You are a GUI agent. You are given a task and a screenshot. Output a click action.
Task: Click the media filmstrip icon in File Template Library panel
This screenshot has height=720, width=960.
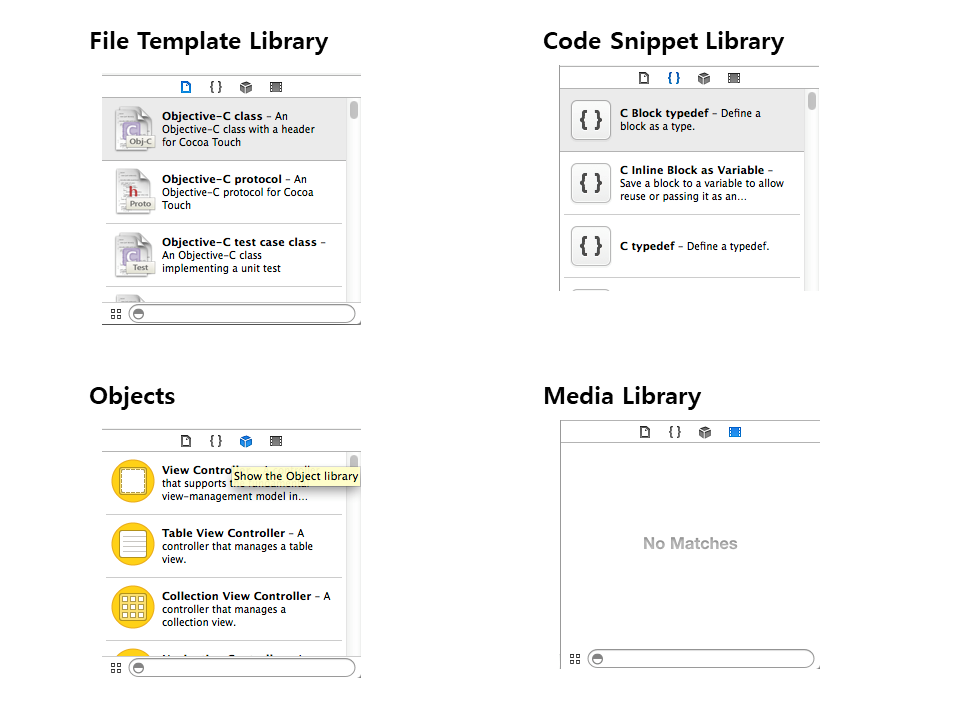click(276, 87)
